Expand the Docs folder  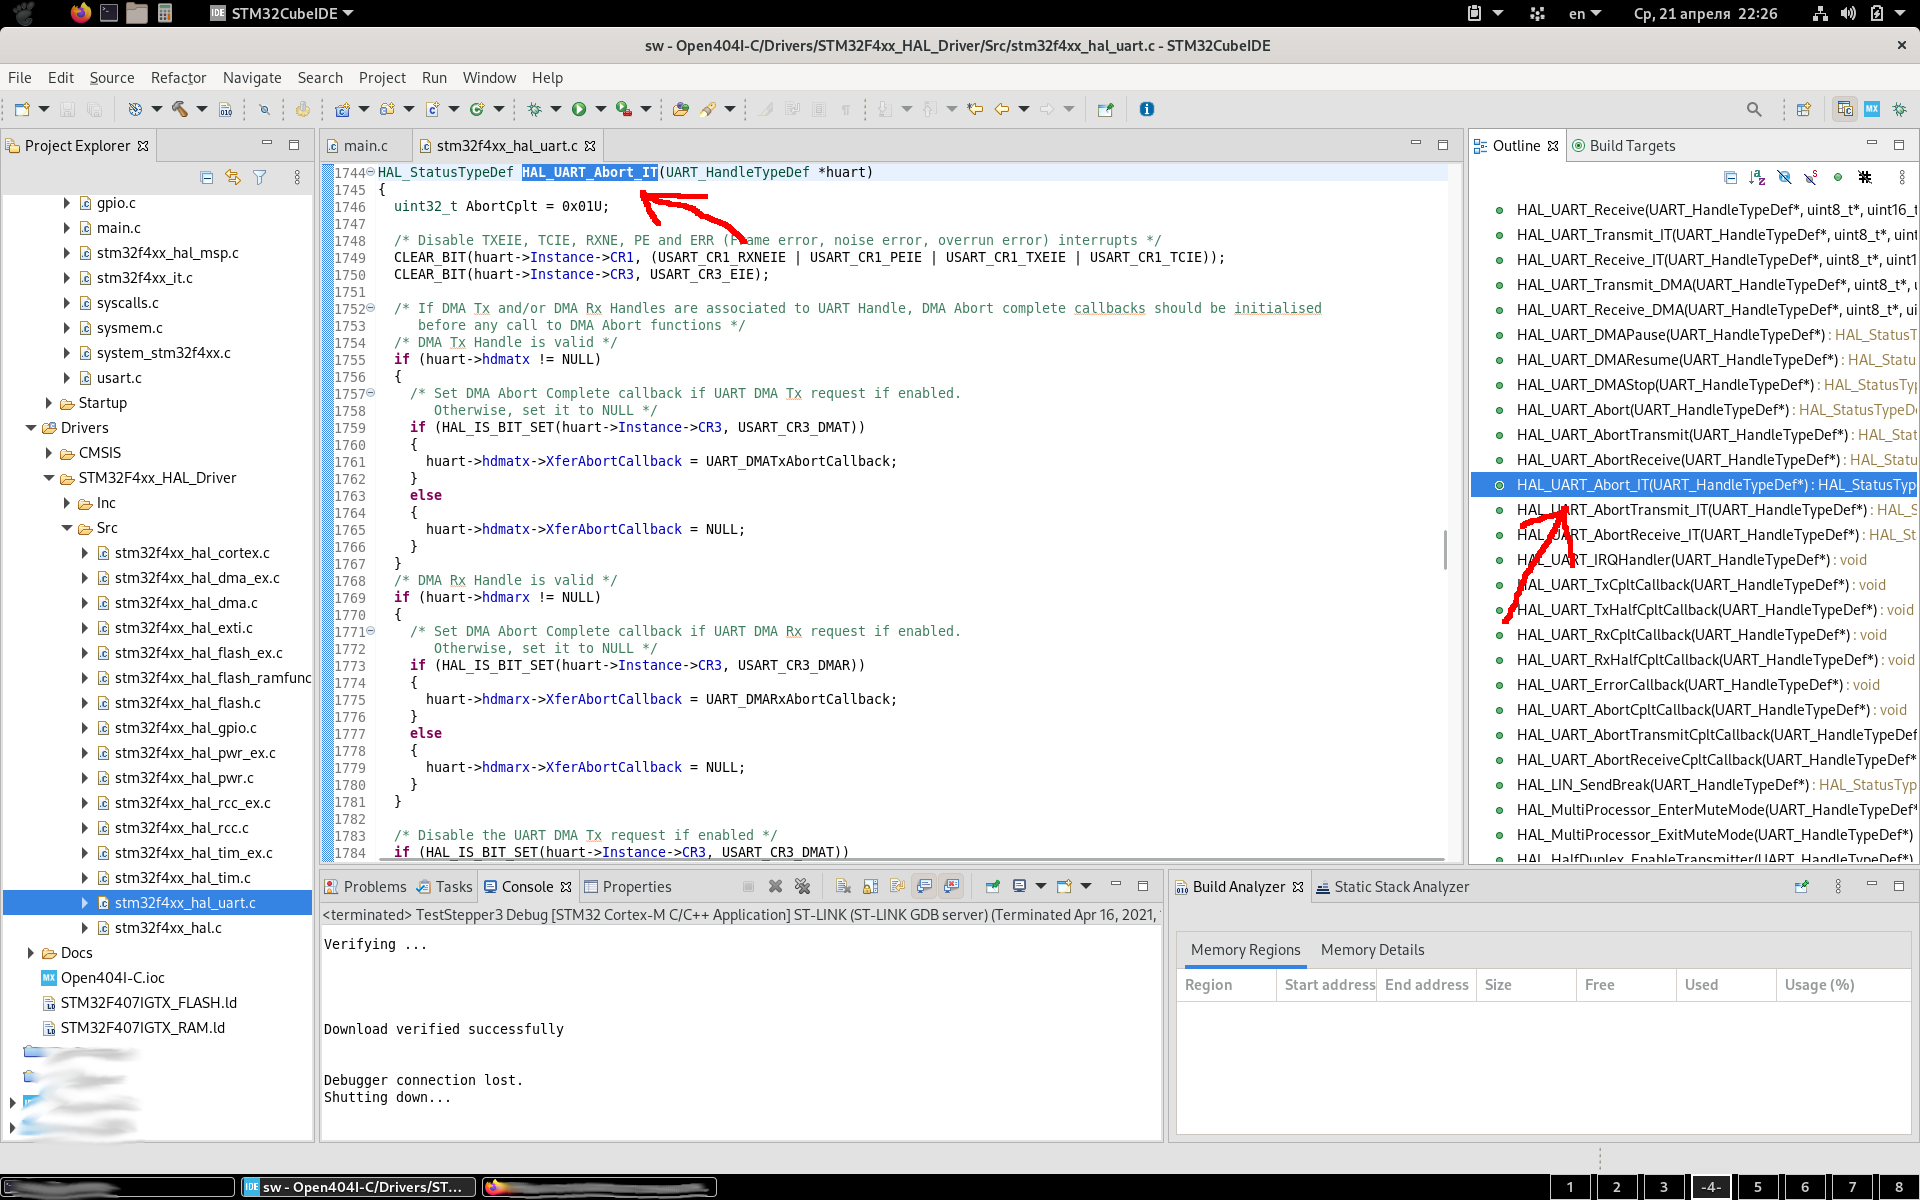pyautogui.click(x=30, y=953)
